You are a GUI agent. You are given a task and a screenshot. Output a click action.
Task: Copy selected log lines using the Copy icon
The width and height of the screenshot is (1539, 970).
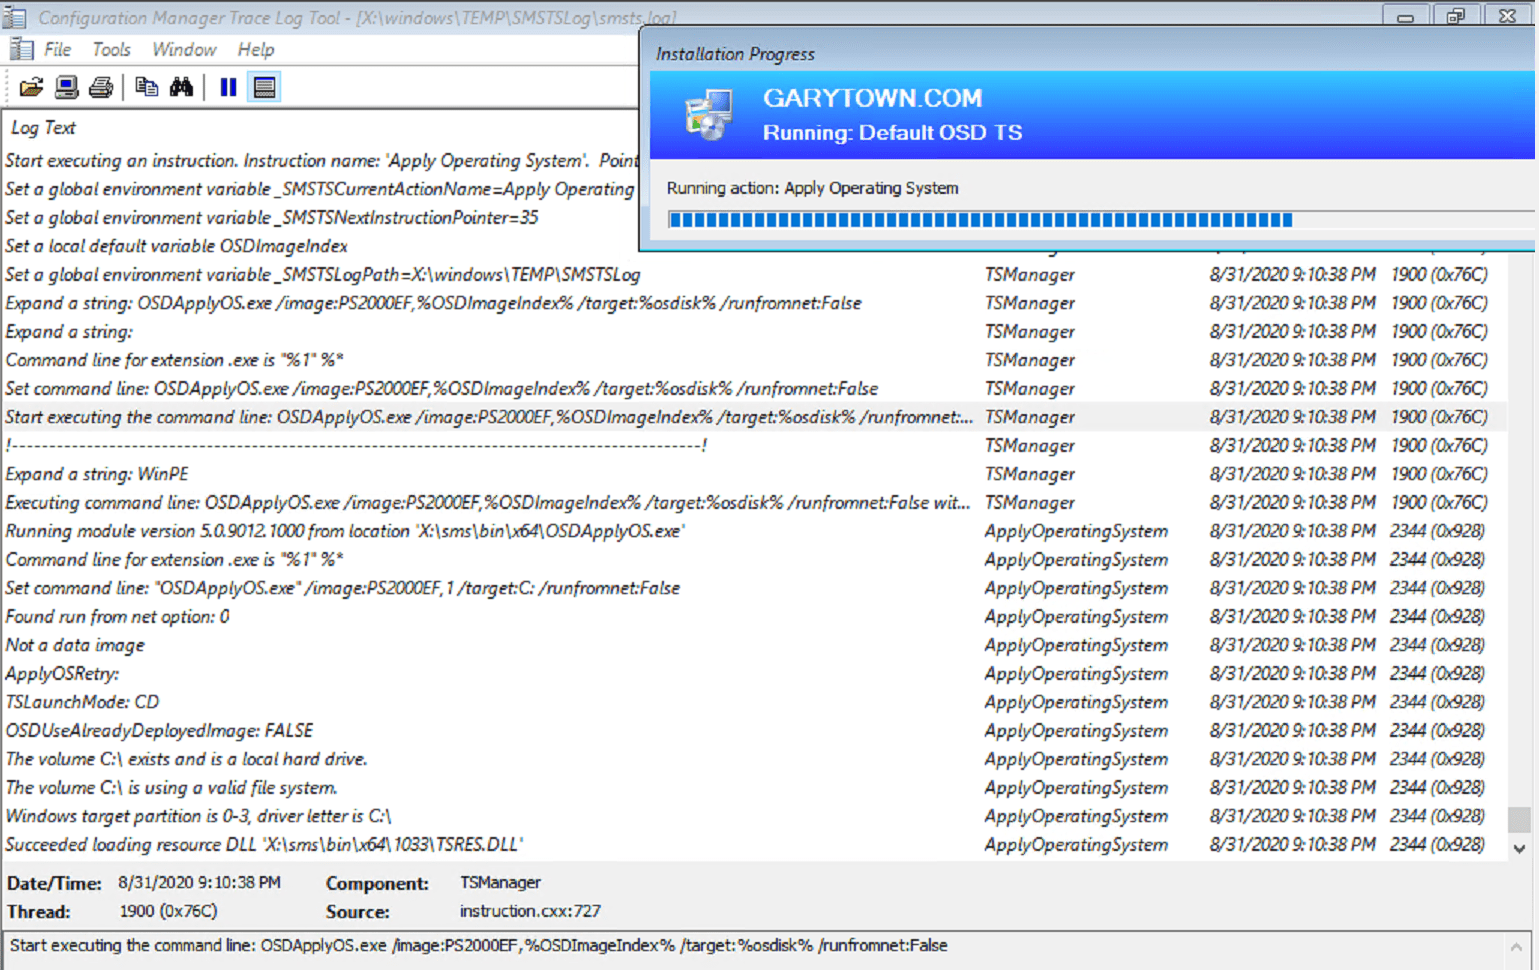[146, 87]
